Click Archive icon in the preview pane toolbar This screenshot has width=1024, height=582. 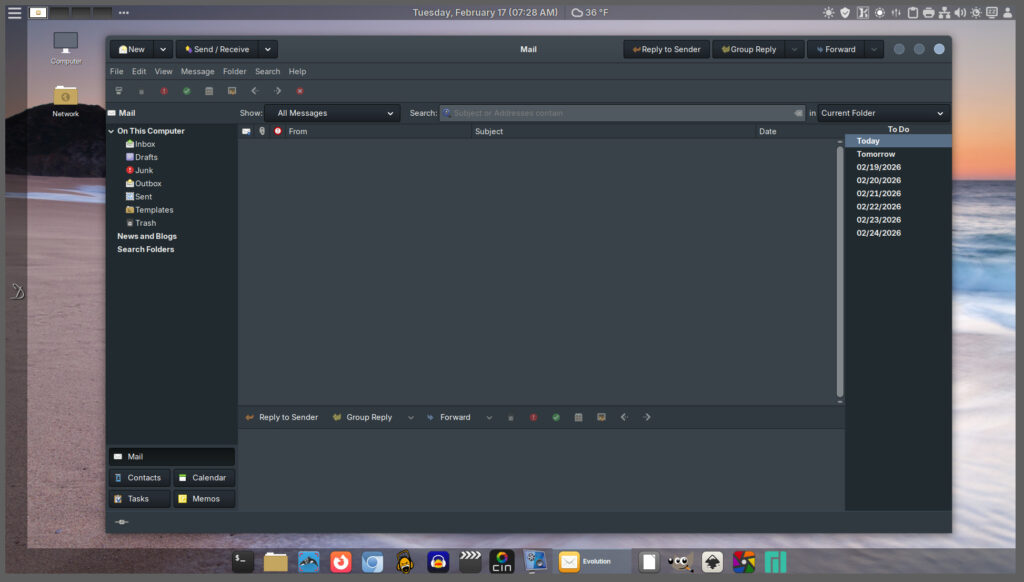click(578, 417)
